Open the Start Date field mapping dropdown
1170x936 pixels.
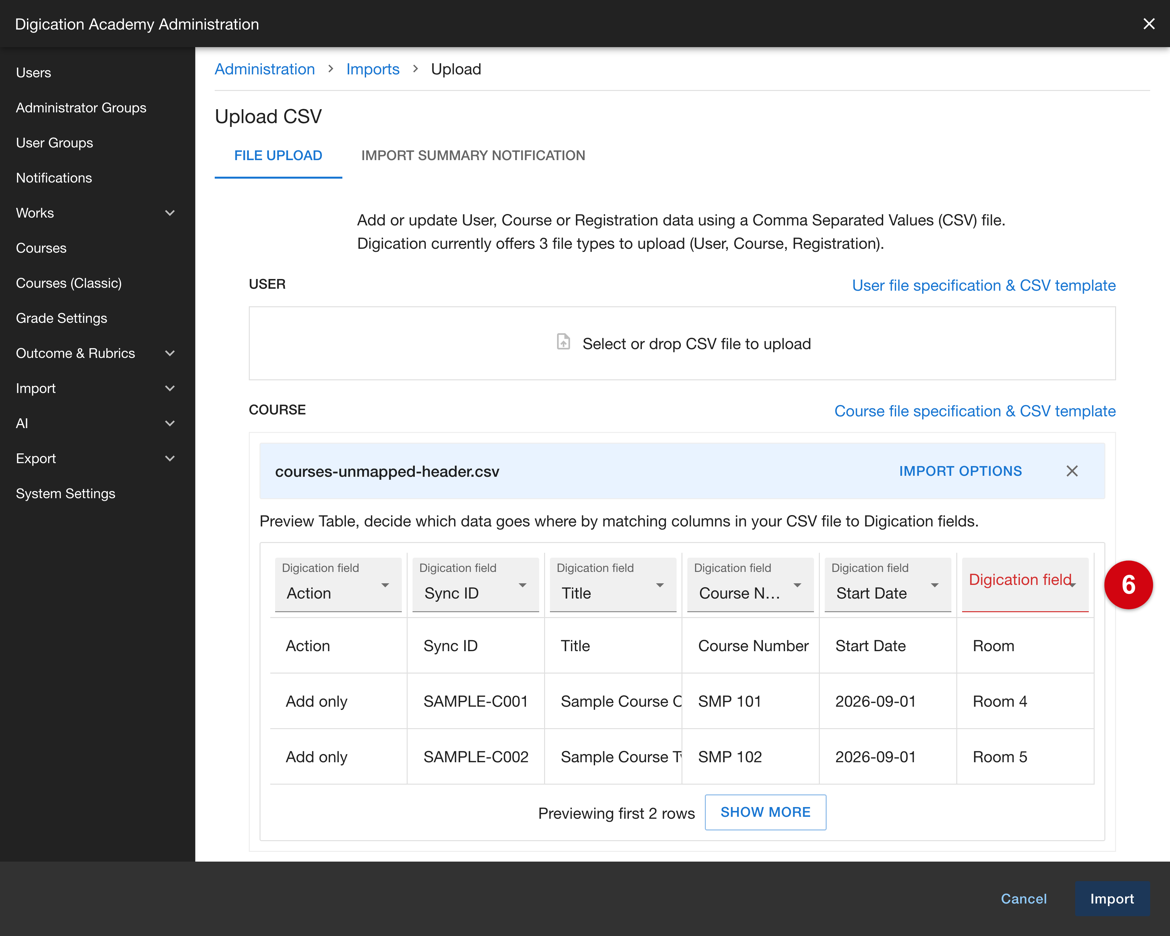pyautogui.click(x=887, y=584)
